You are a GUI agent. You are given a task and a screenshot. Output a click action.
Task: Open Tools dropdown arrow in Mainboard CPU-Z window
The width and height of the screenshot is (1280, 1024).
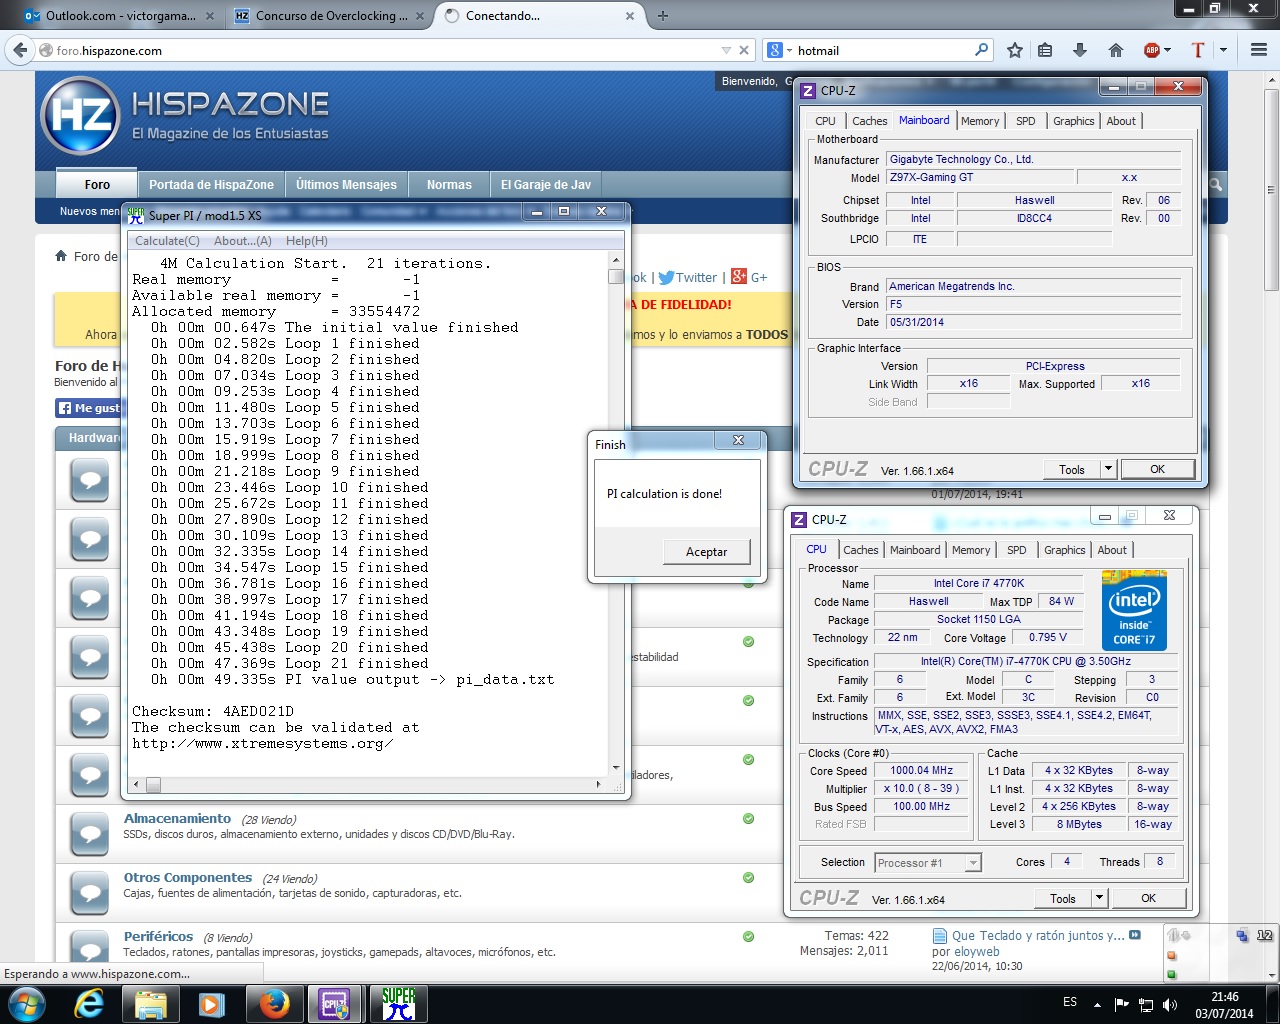pyautogui.click(x=1107, y=469)
